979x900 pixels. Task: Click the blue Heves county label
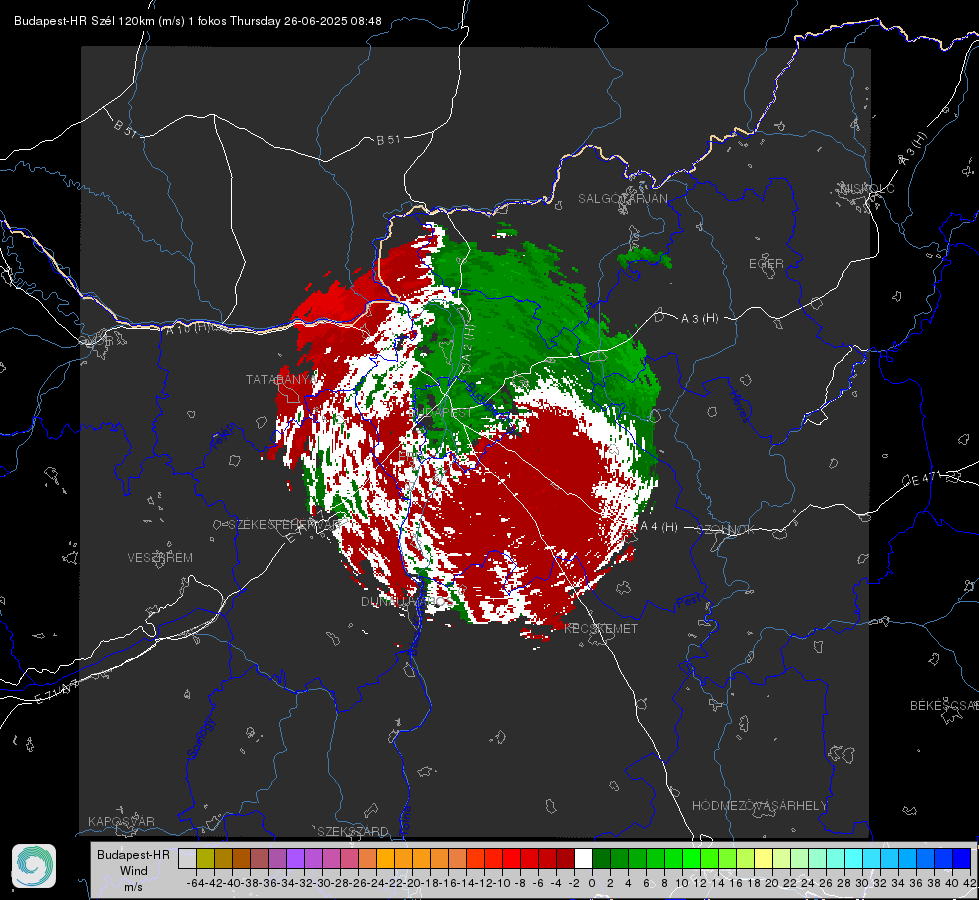coord(740,406)
